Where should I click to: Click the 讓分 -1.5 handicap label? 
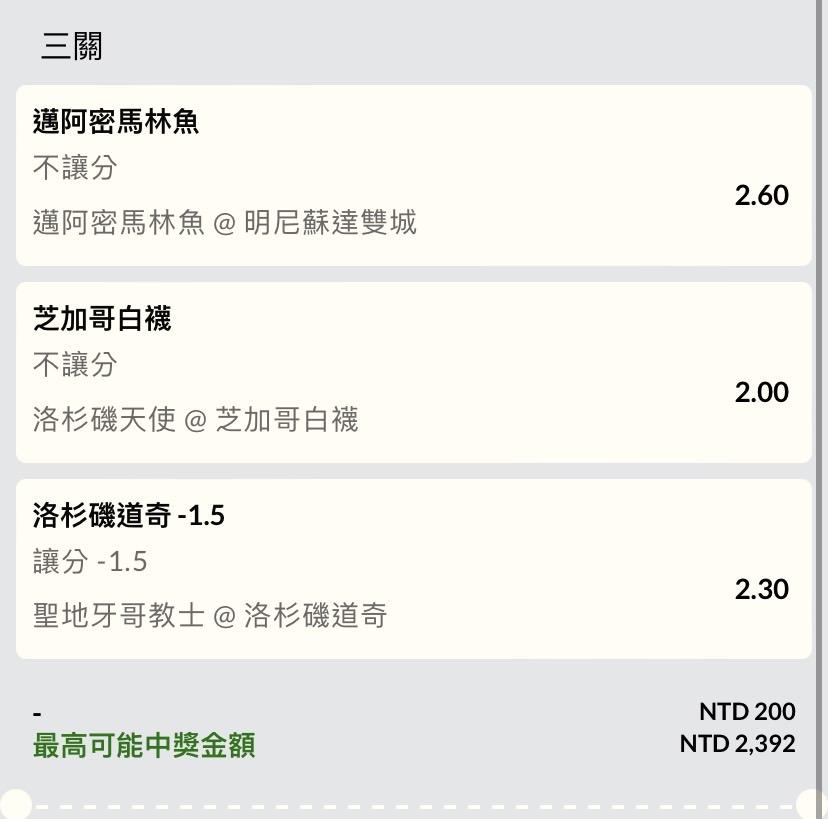click(90, 561)
